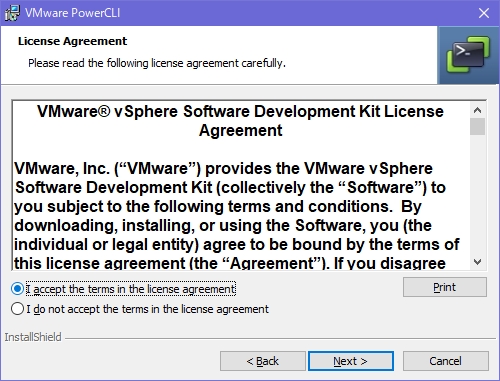Click the license scrollbar thumb
Viewport: 500px width, 381px height.
point(477,127)
